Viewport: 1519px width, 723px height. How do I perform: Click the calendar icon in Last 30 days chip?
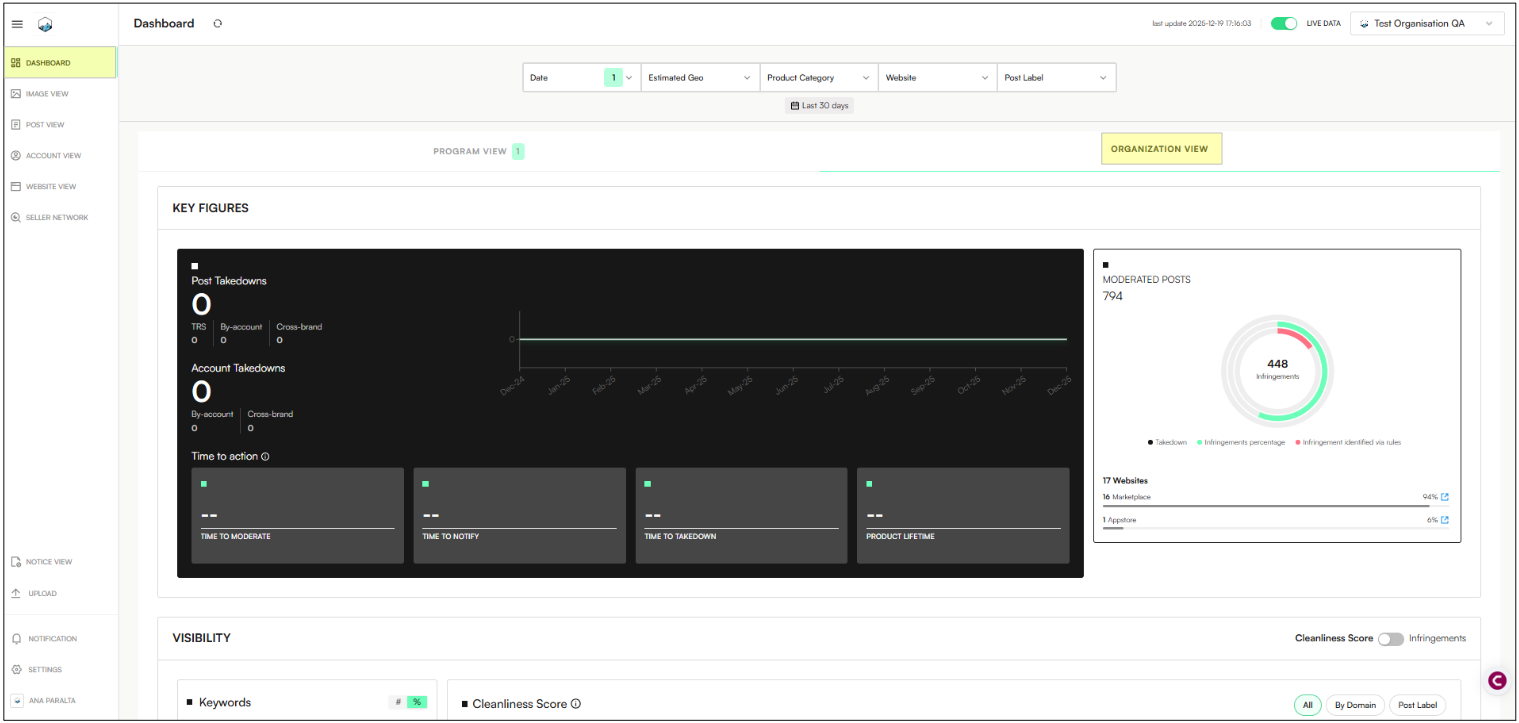point(795,106)
